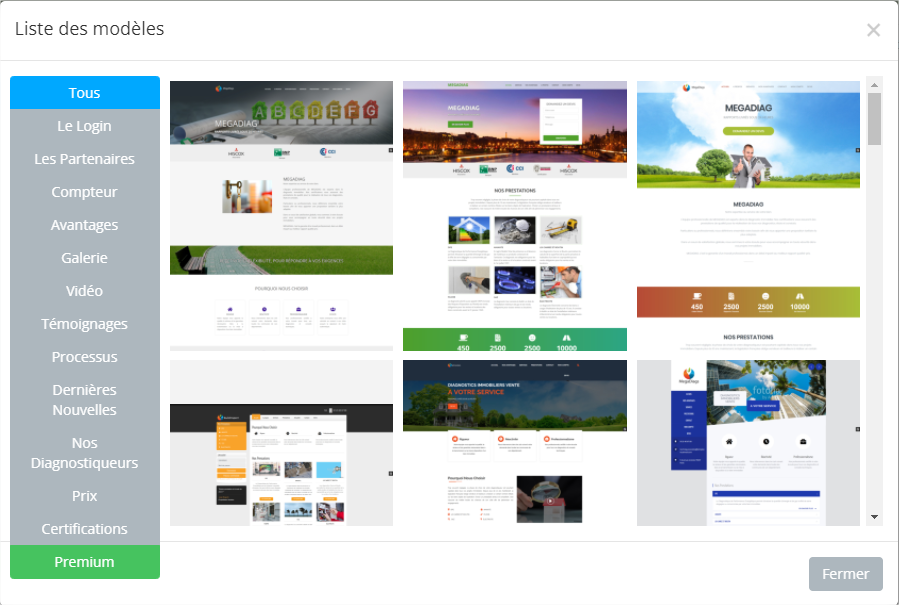The image size is (899, 605).
Task: Pick the dark header orange sidebar template
Action: click(x=282, y=443)
